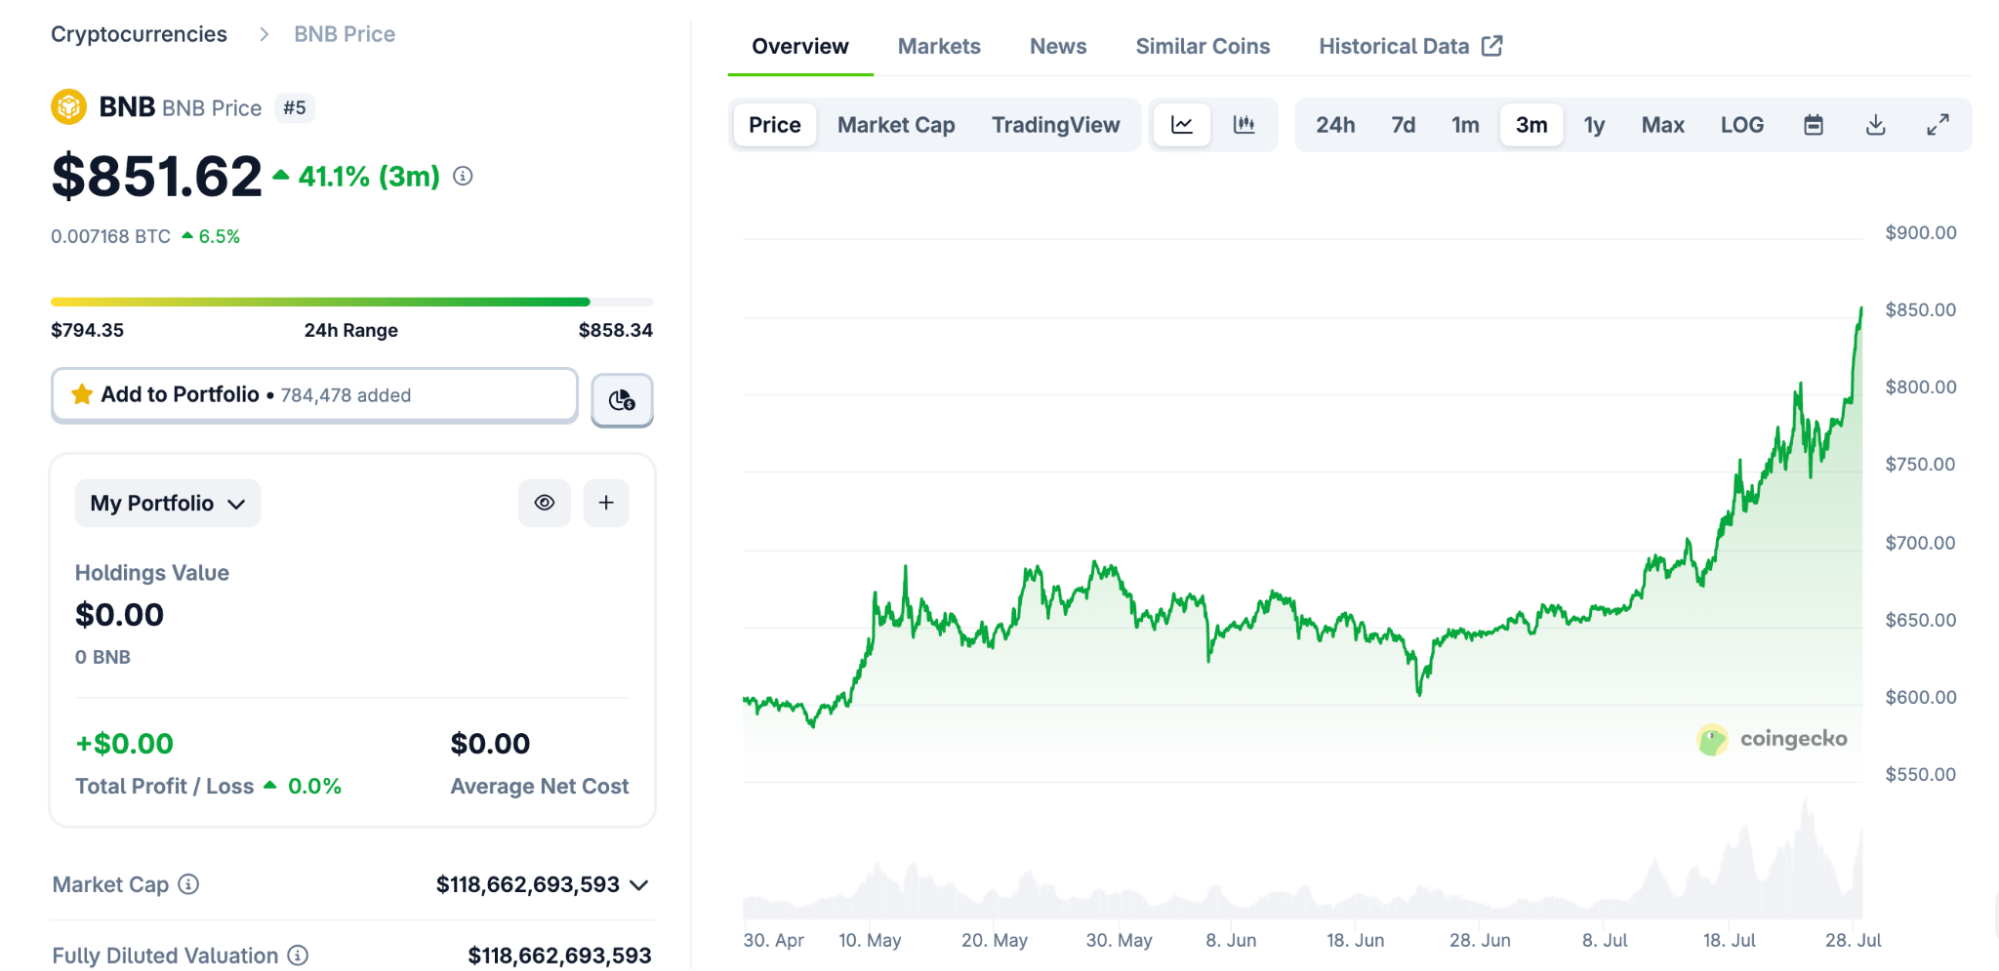Click the 0.007168 BTC value

[111, 237]
